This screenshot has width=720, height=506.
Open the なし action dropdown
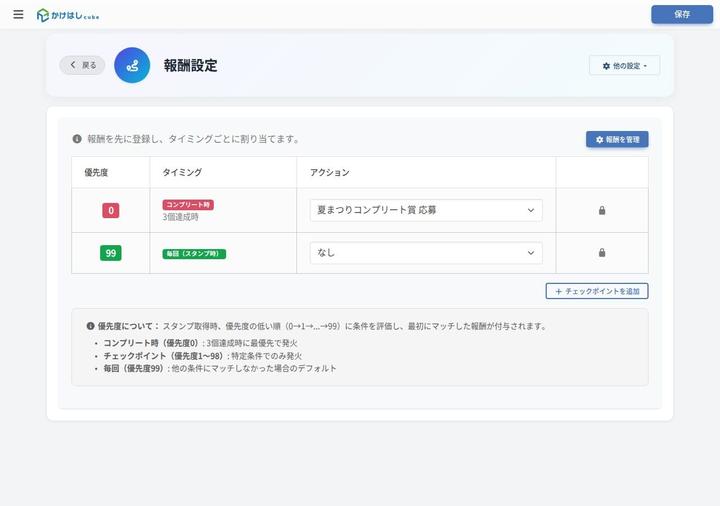426,253
